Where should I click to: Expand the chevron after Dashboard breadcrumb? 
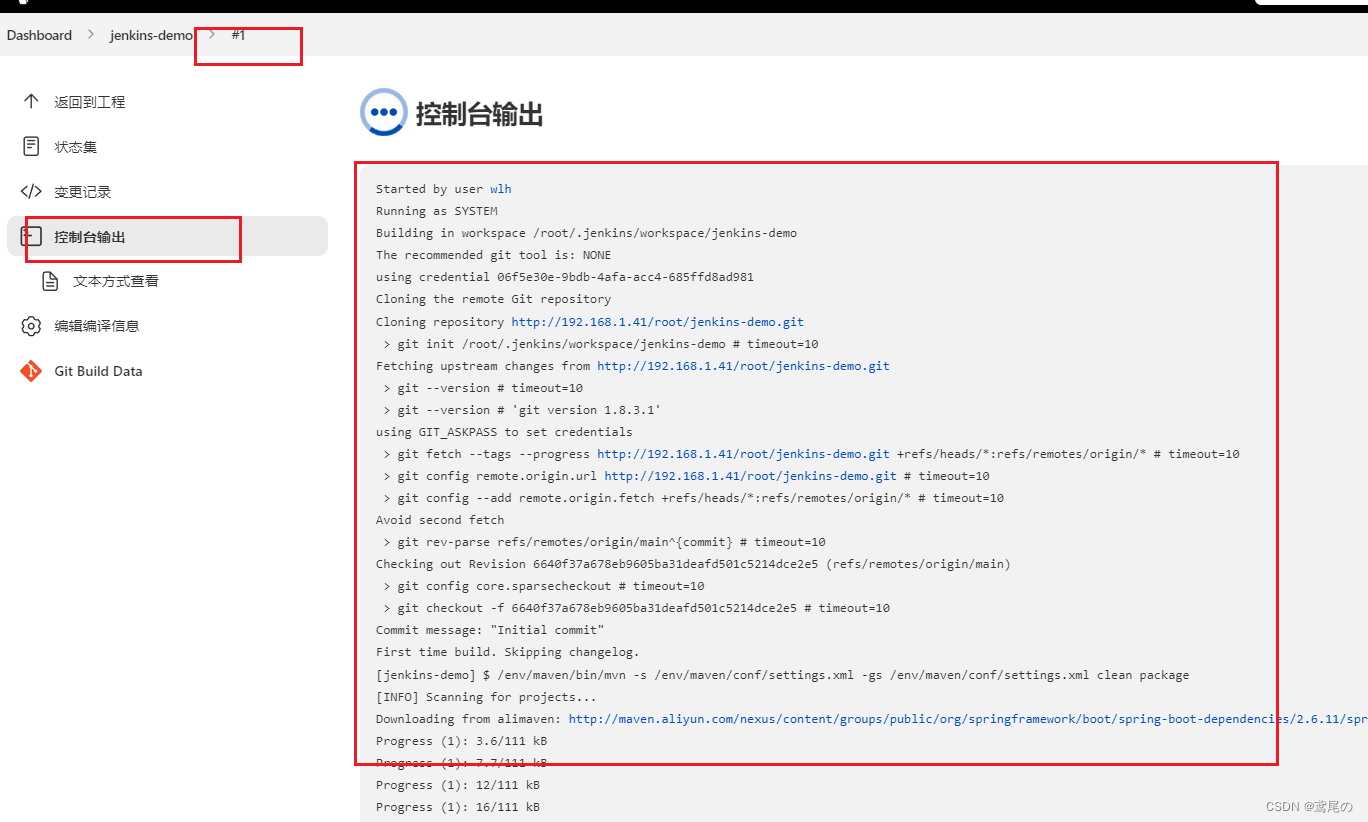pyautogui.click(x=90, y=35)
